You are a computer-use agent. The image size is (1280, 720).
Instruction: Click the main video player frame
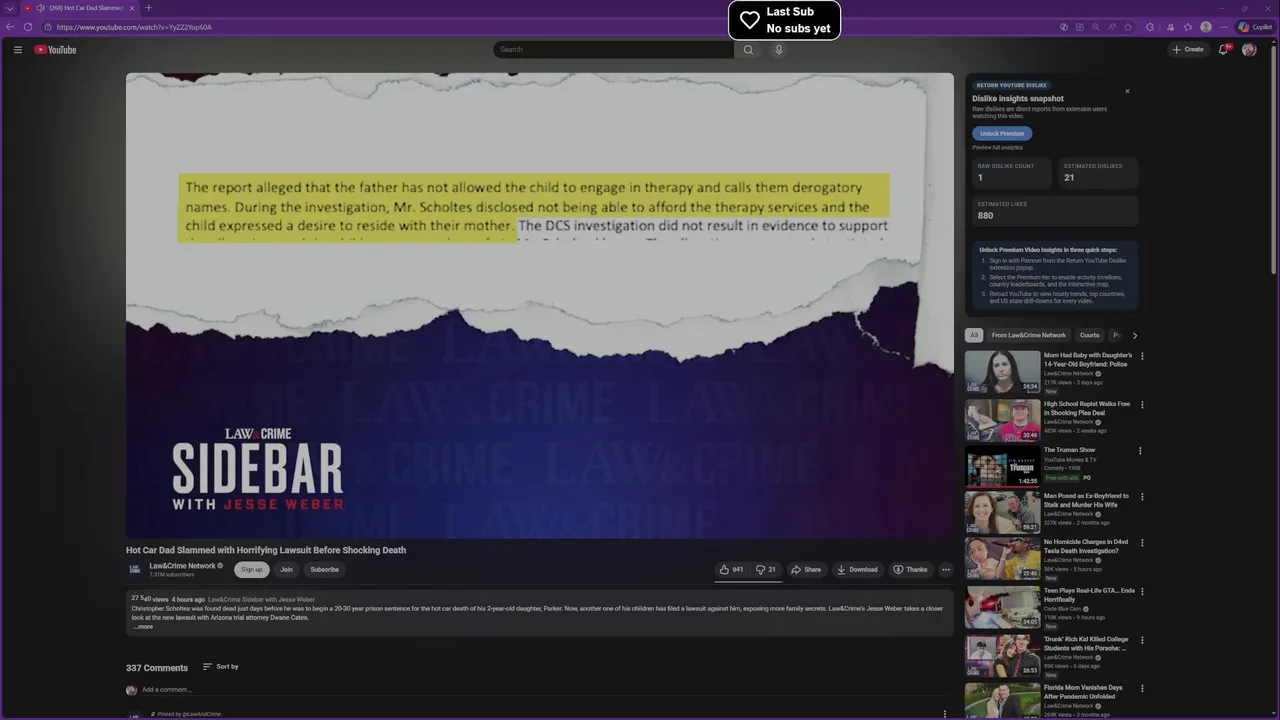point(540,305)
